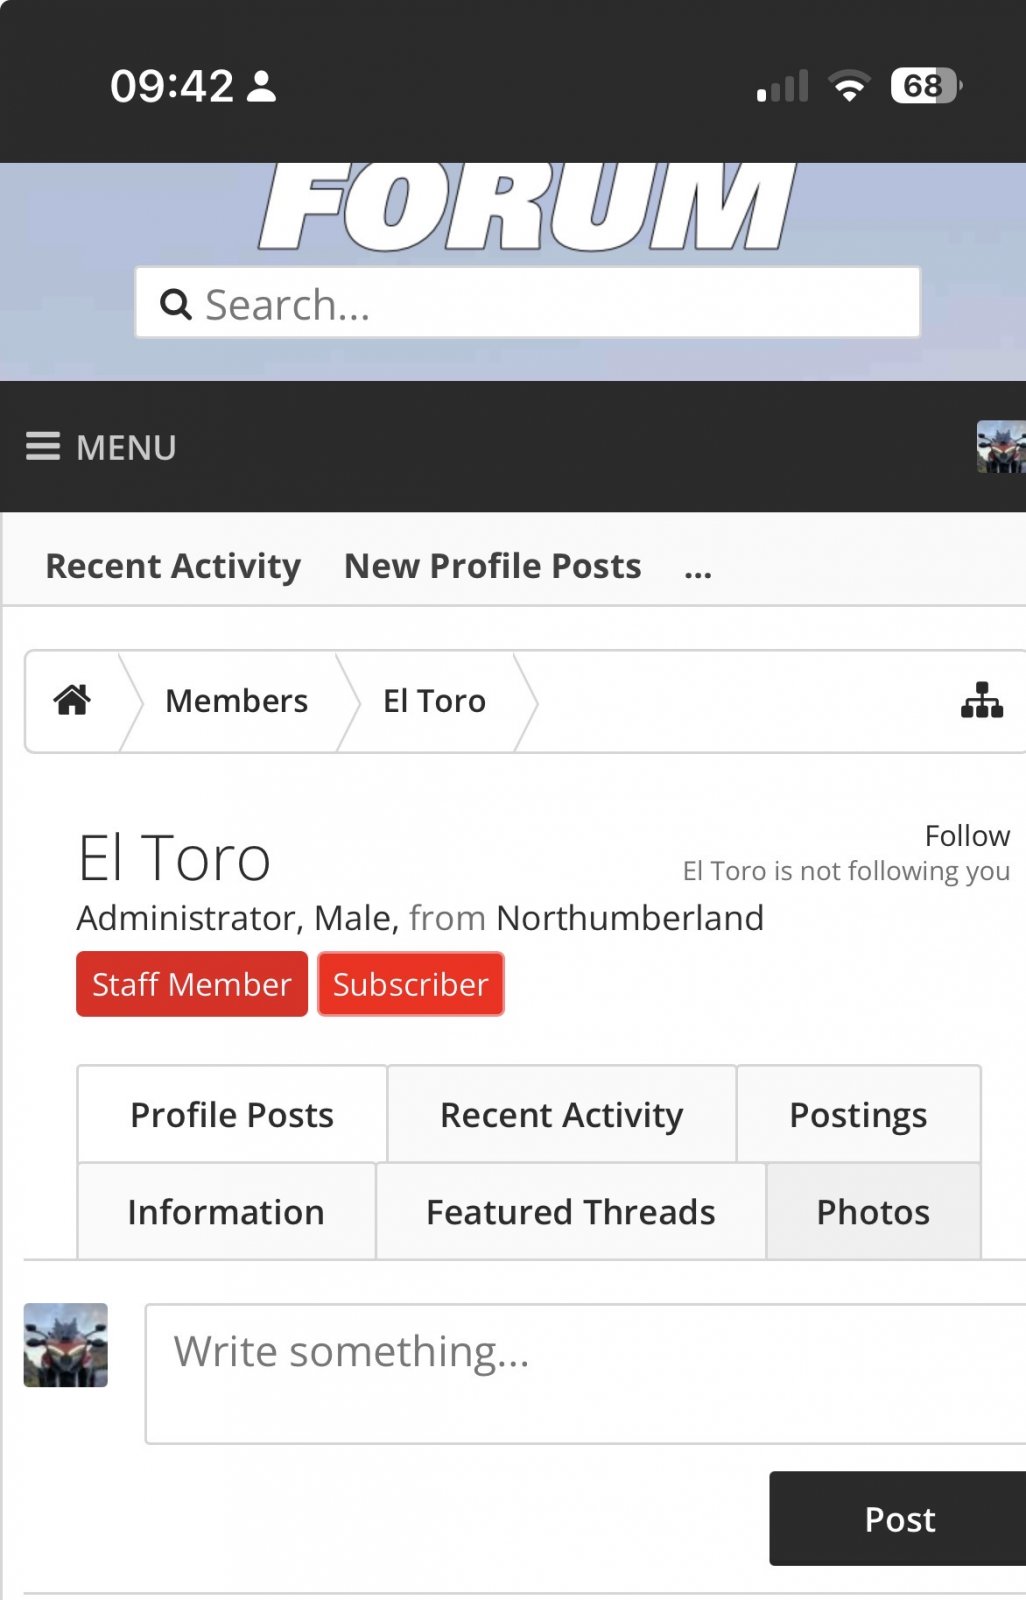
Task: Focus the Write something text box
Action: (585, 1373)
